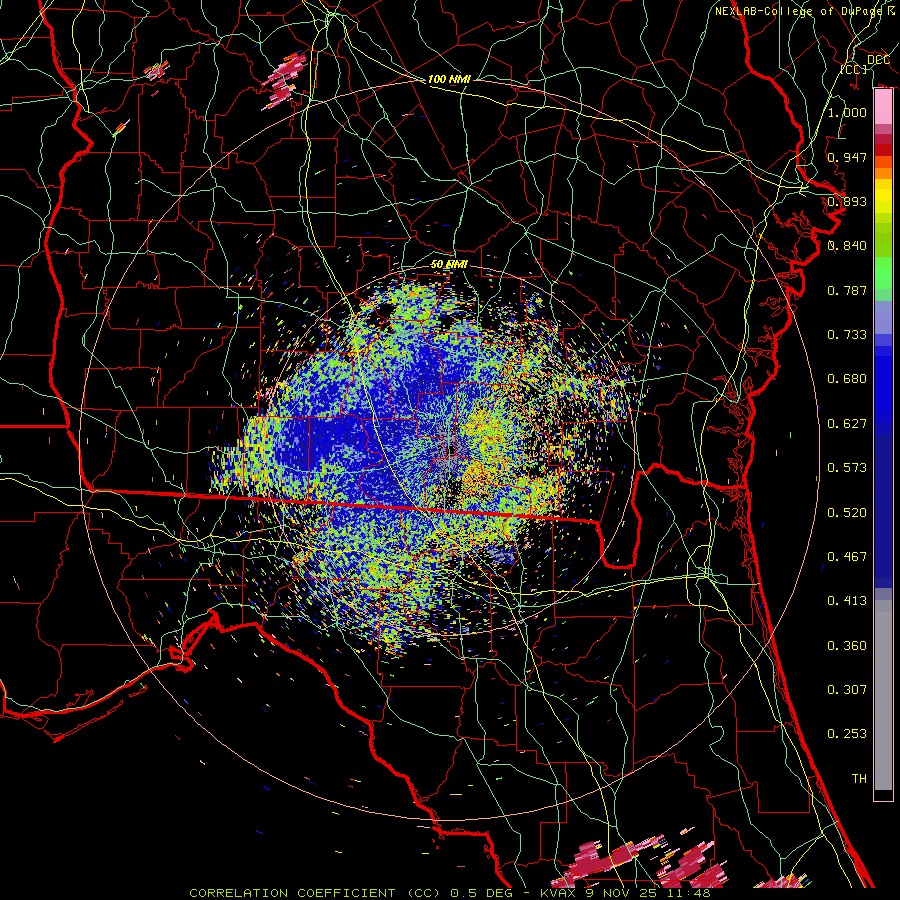Click the 0.893 legend value
This screenshot has width=900, height=900.
pos(847,201)
